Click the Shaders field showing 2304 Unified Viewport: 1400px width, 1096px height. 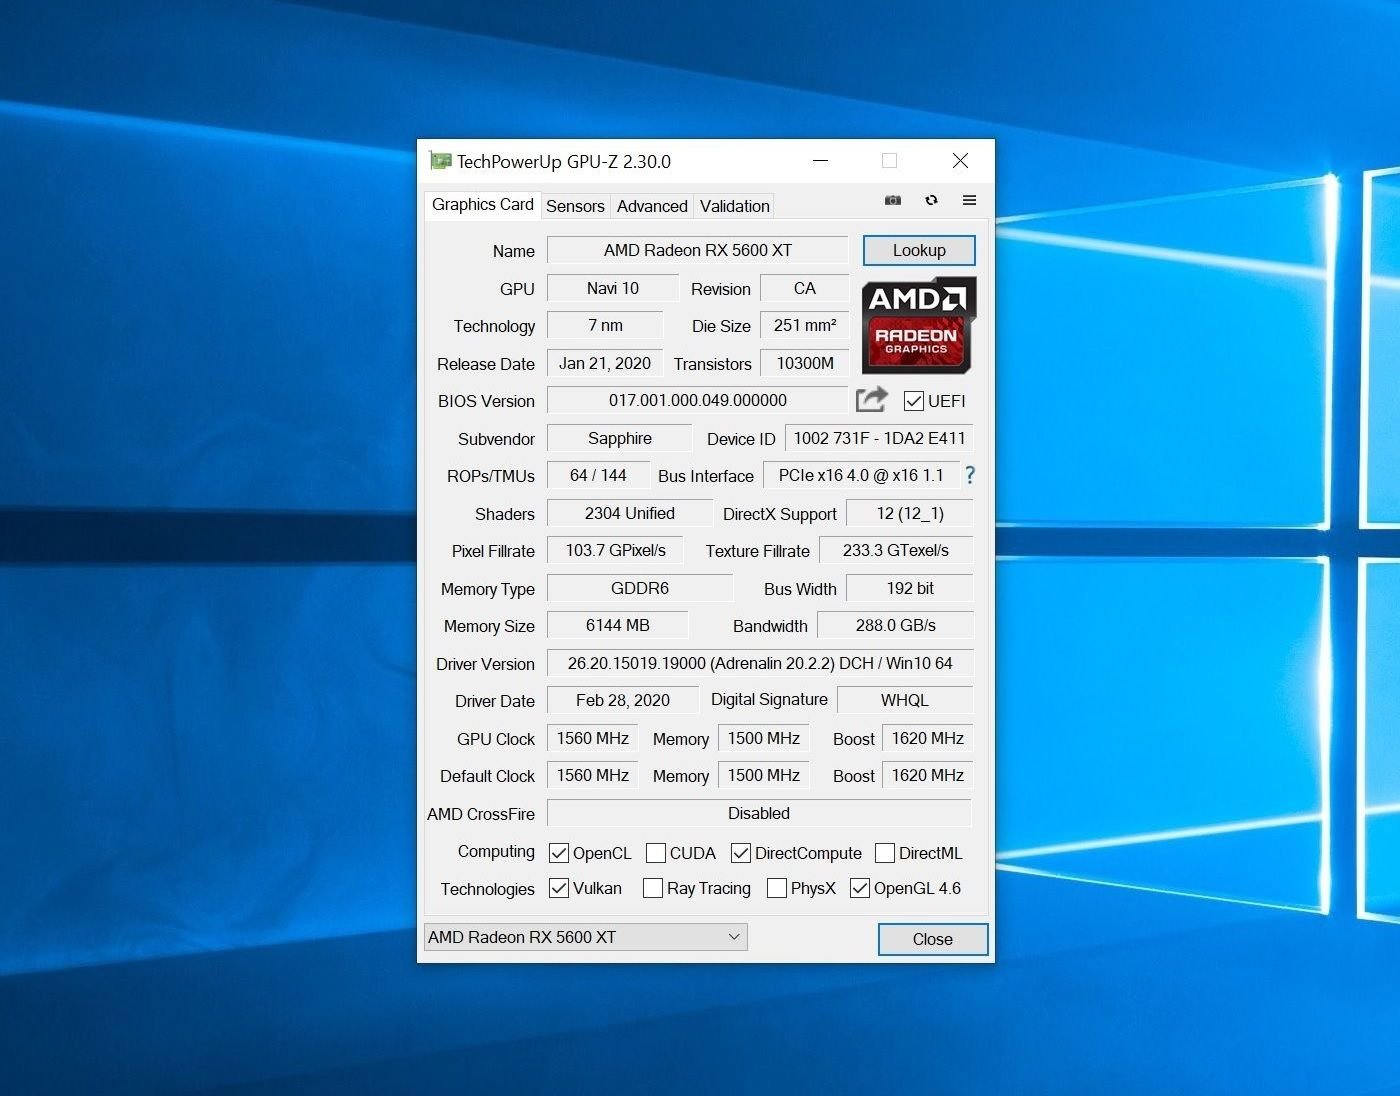630,513
